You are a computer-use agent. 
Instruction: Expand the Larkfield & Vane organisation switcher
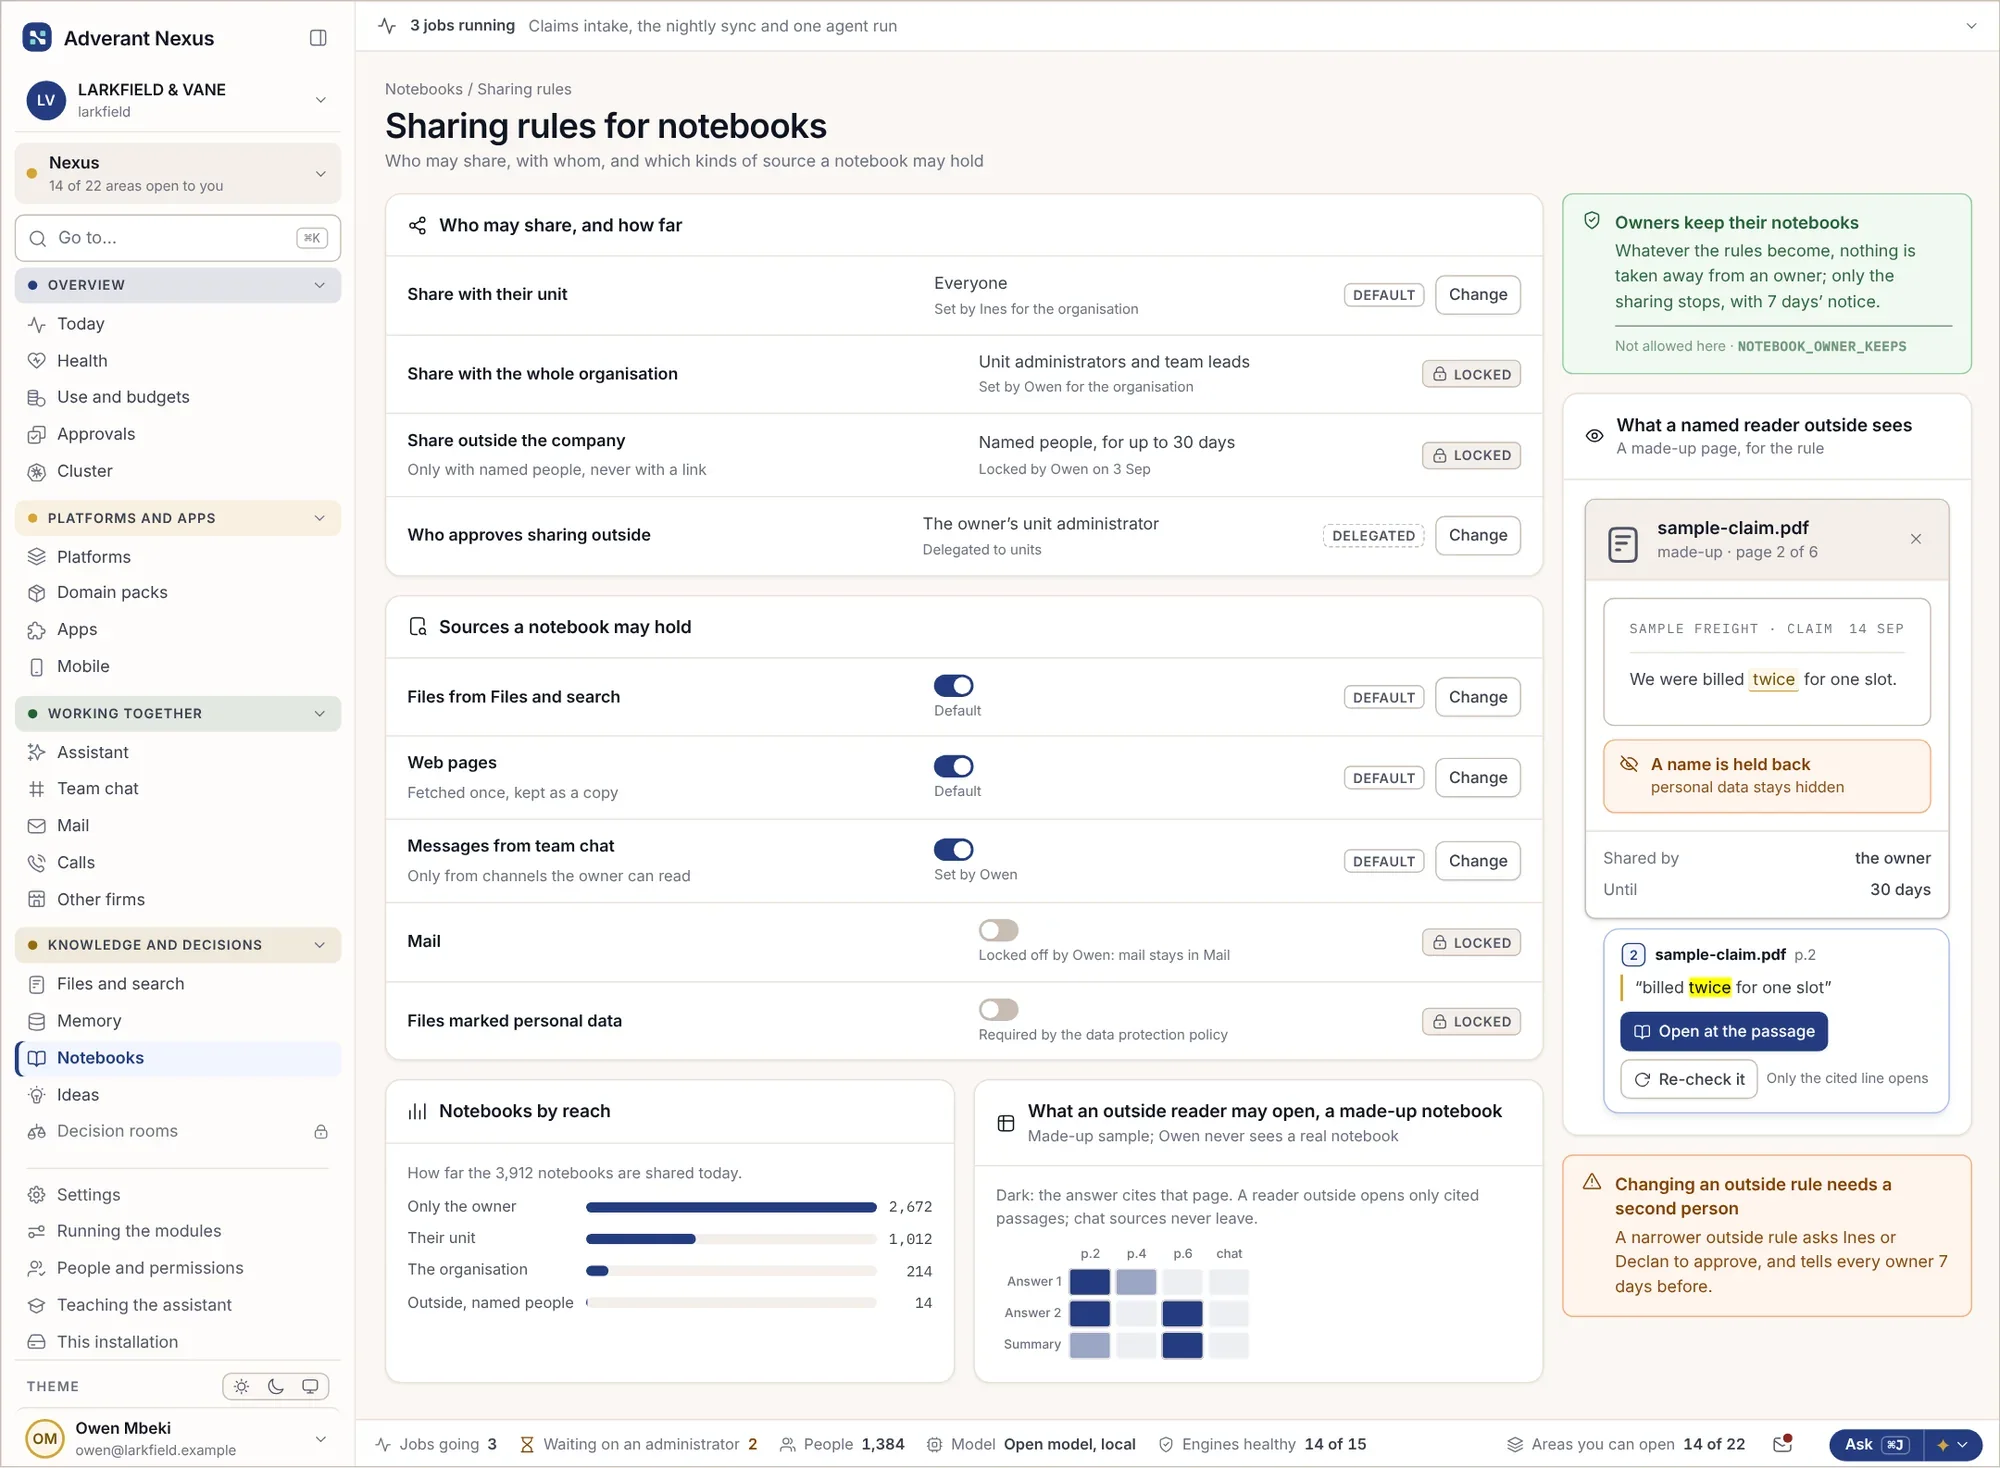[x=178, y=100]
